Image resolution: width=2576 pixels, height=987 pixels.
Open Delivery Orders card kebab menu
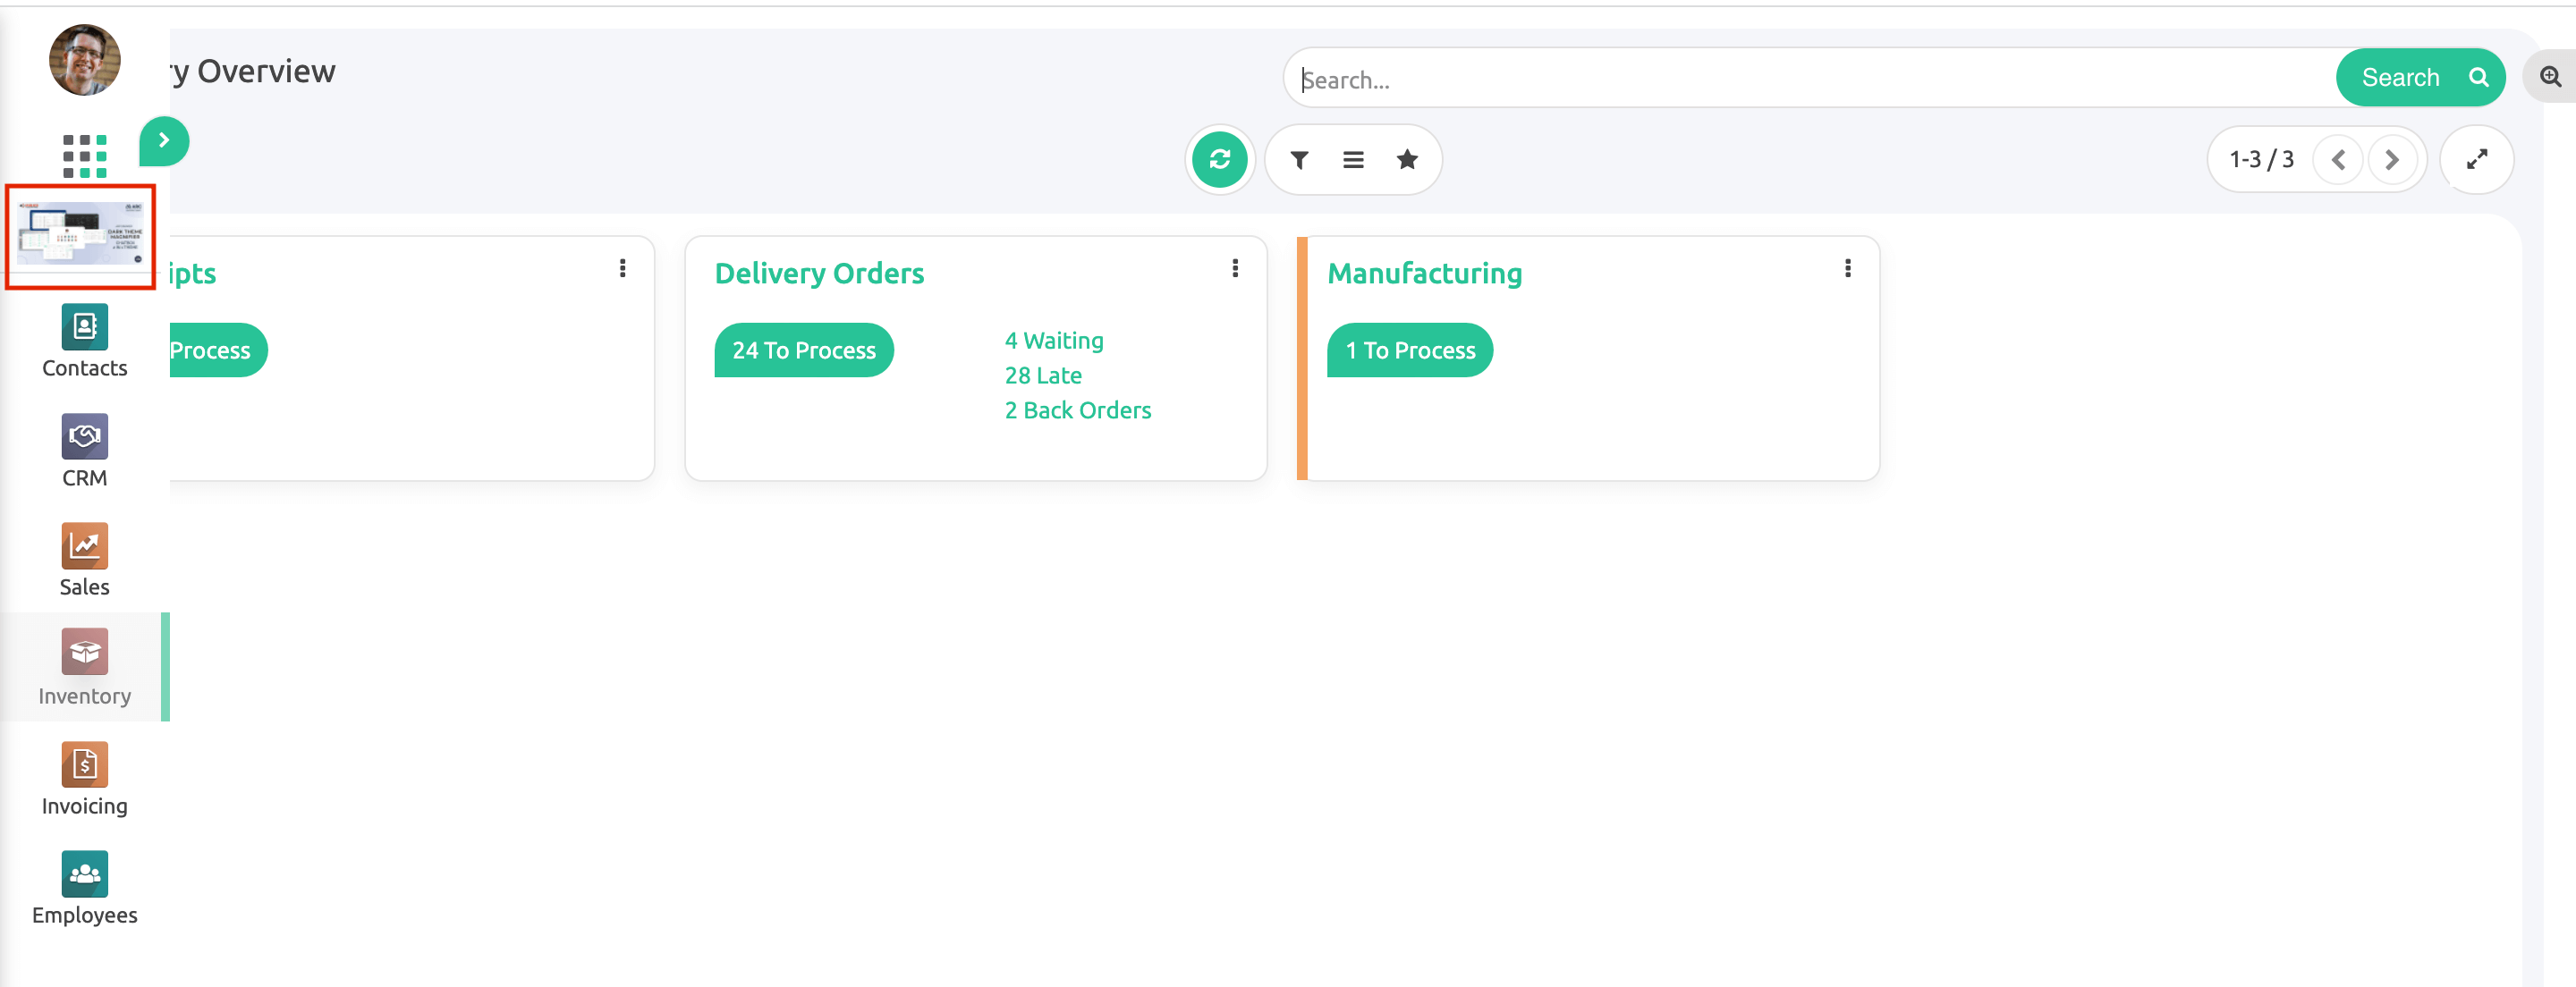coord(1235,268)
